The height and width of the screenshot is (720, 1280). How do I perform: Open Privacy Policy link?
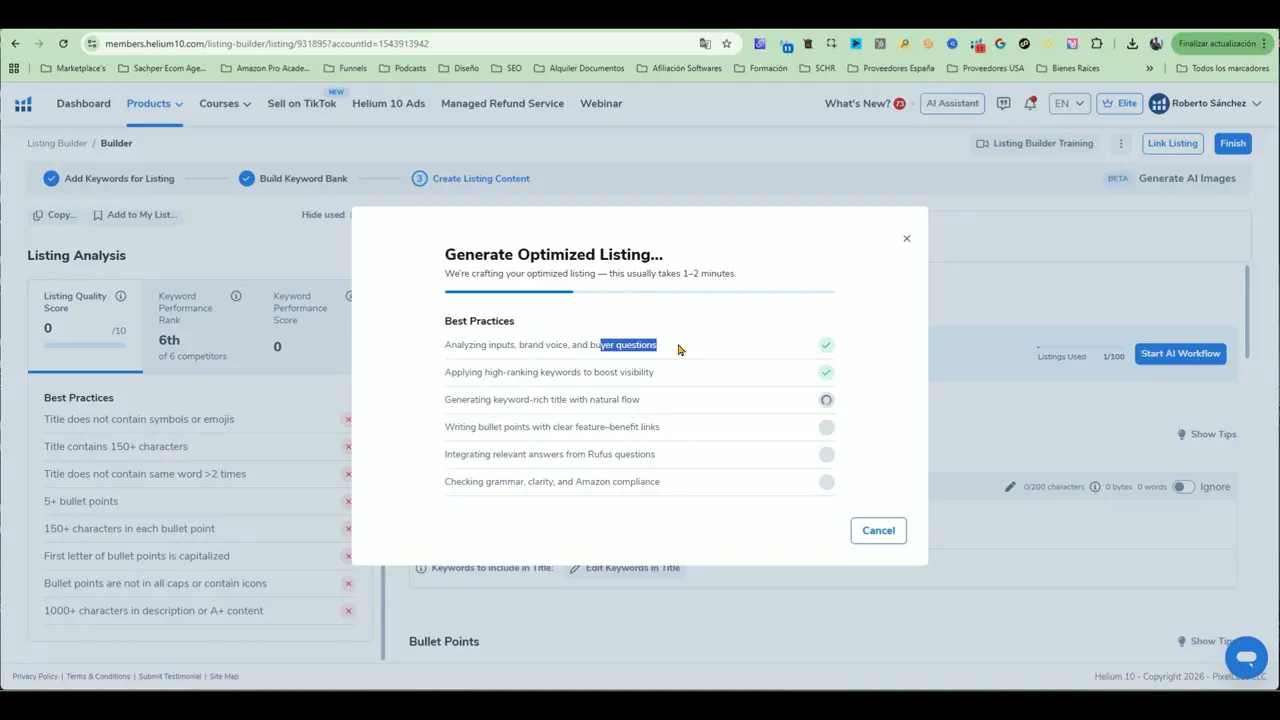[35, 676]
